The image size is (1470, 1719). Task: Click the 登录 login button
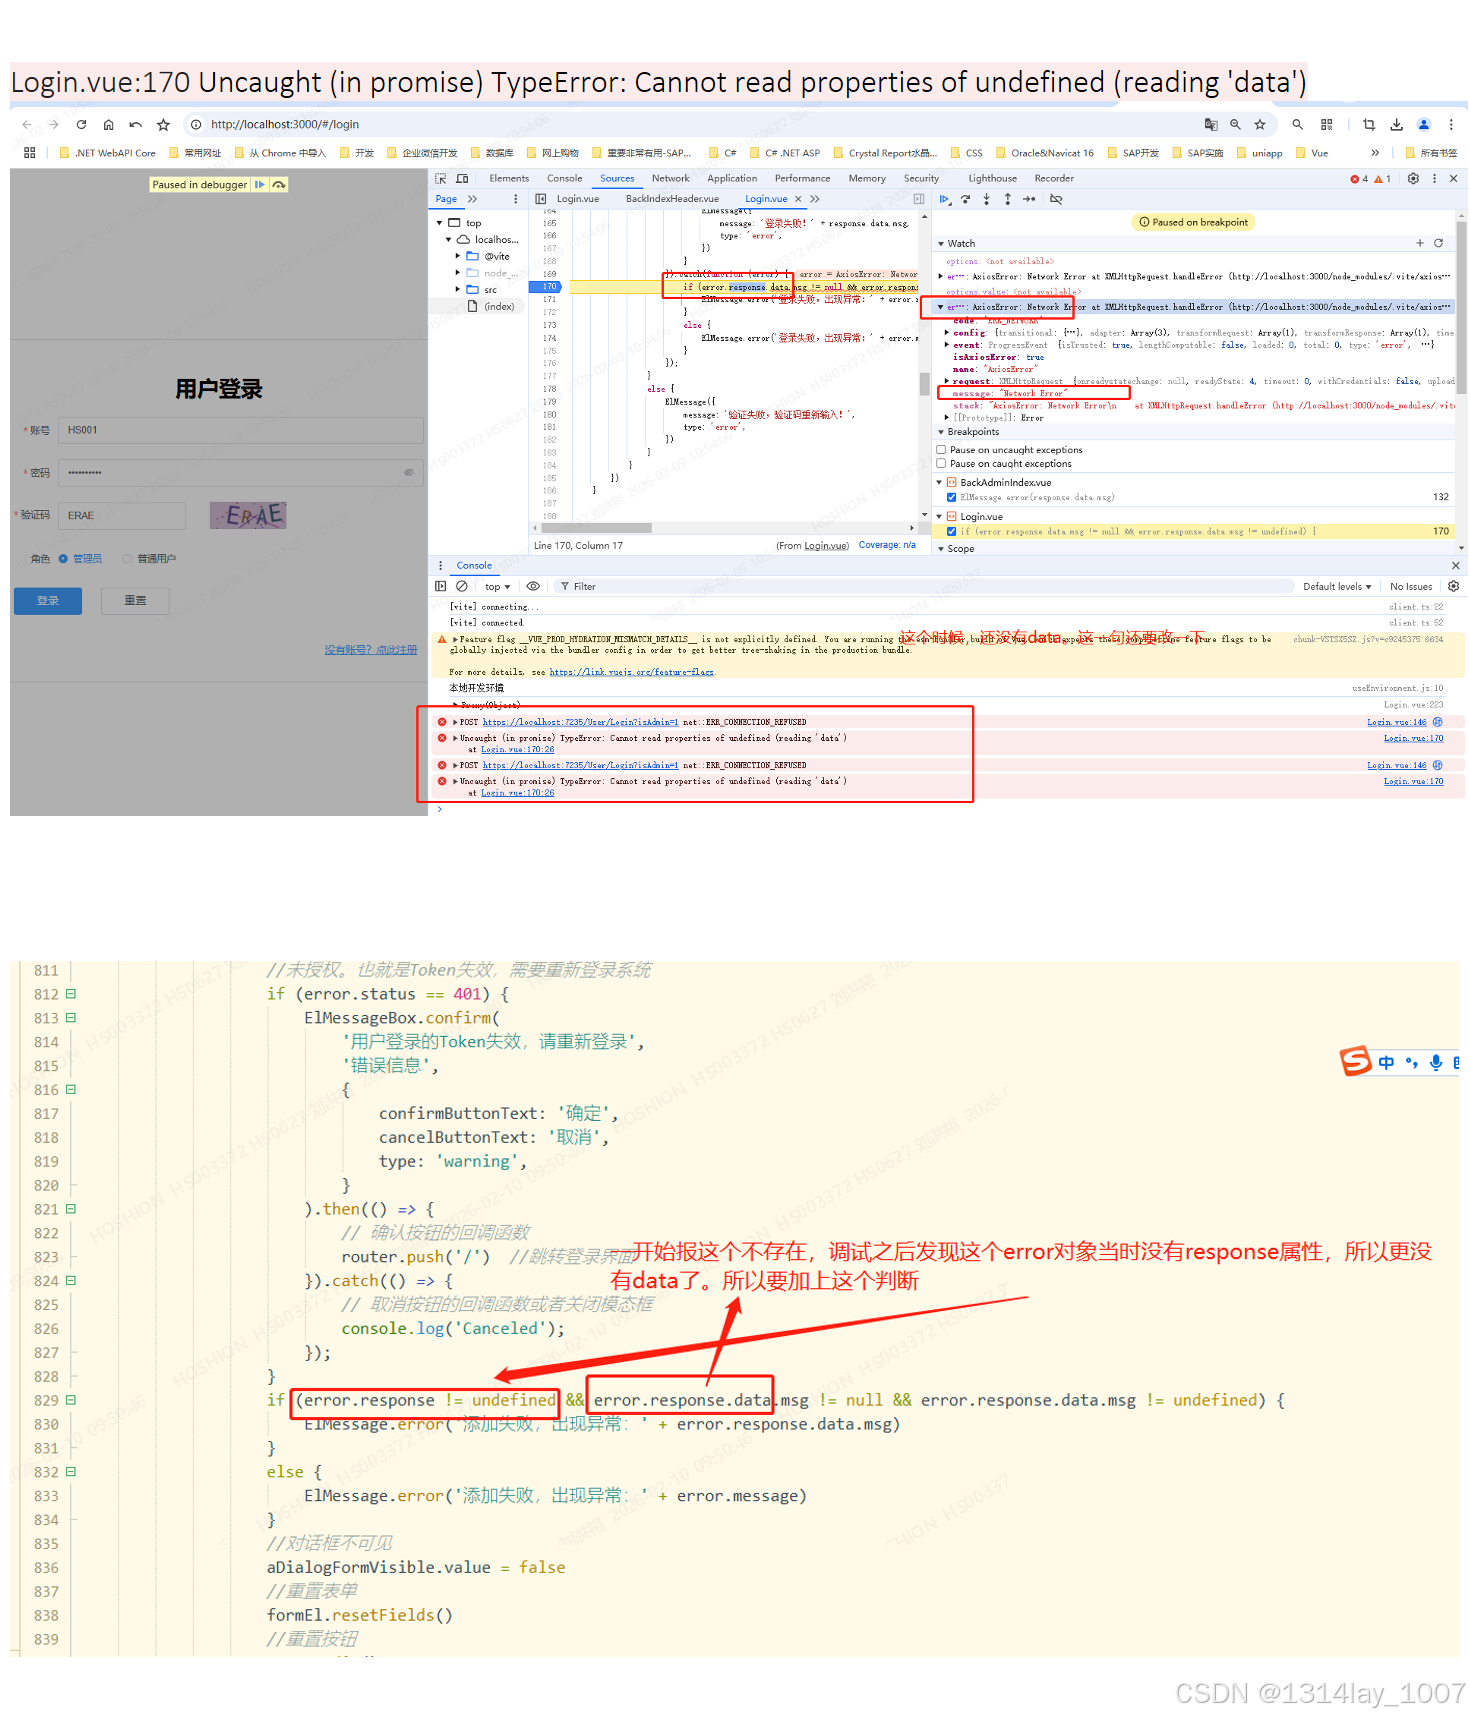(48, 601)
